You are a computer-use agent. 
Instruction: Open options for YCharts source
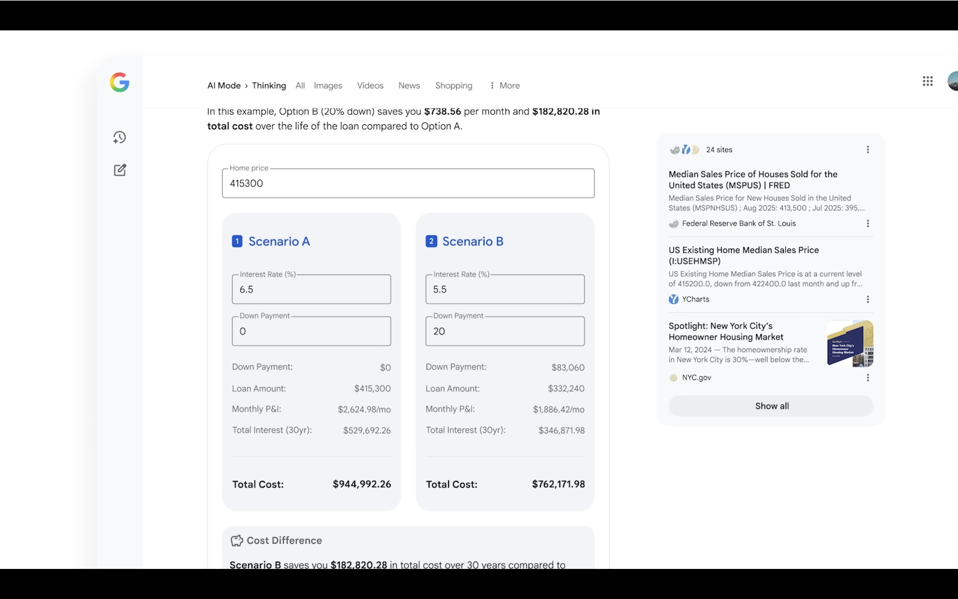tap(867, 299)
